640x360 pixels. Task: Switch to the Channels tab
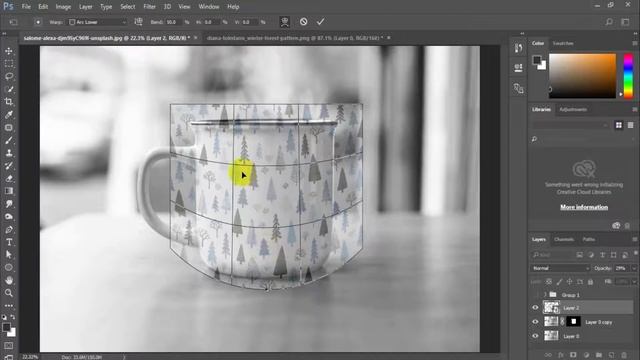[x=564, y=240]
